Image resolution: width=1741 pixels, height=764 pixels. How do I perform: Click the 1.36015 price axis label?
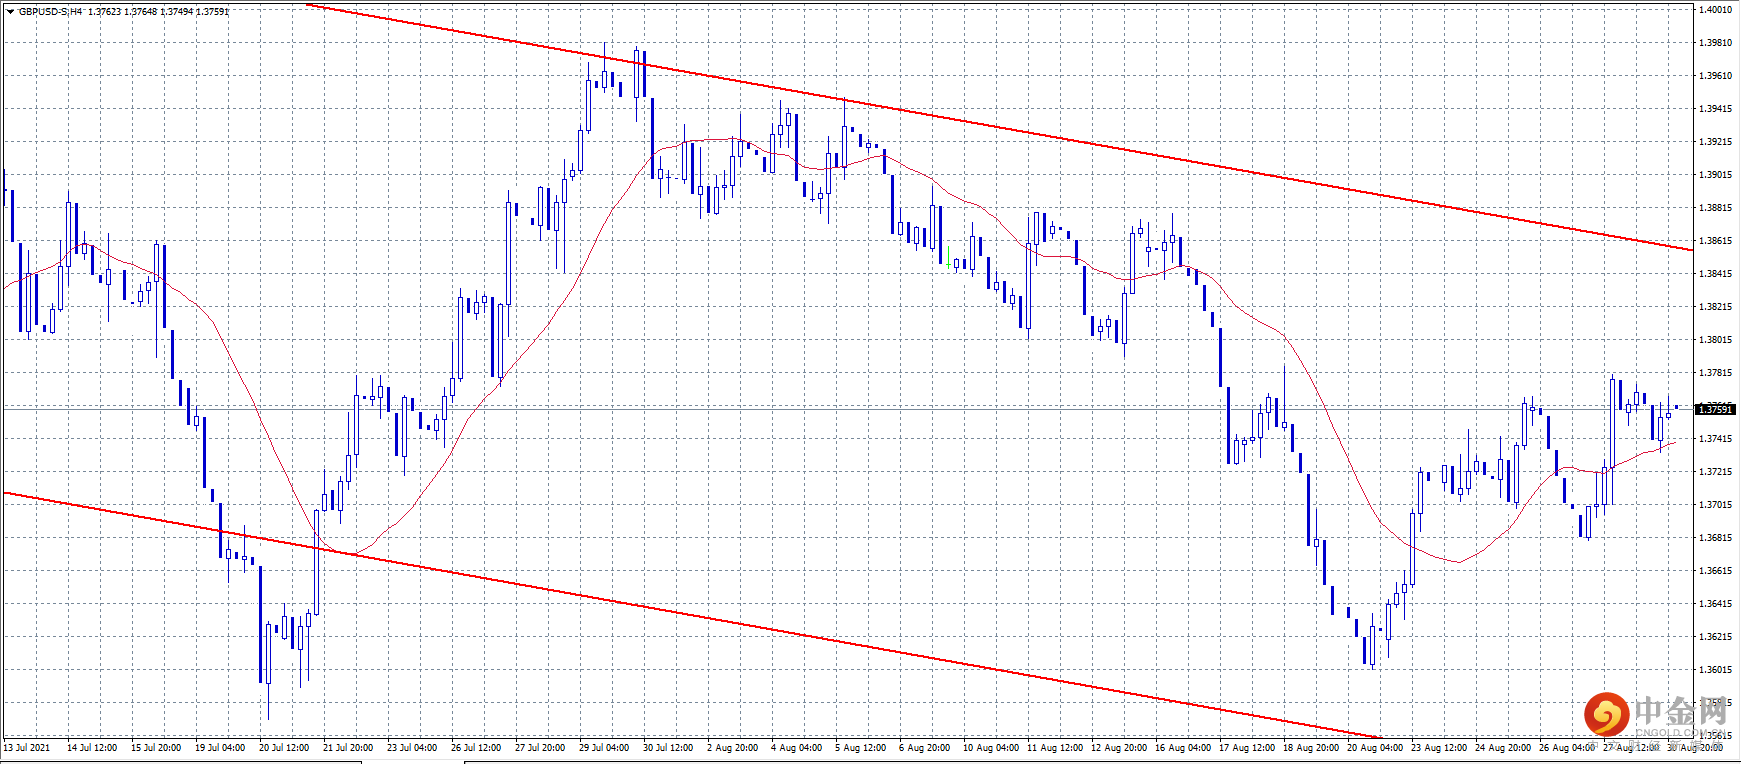click(1715, 670)
